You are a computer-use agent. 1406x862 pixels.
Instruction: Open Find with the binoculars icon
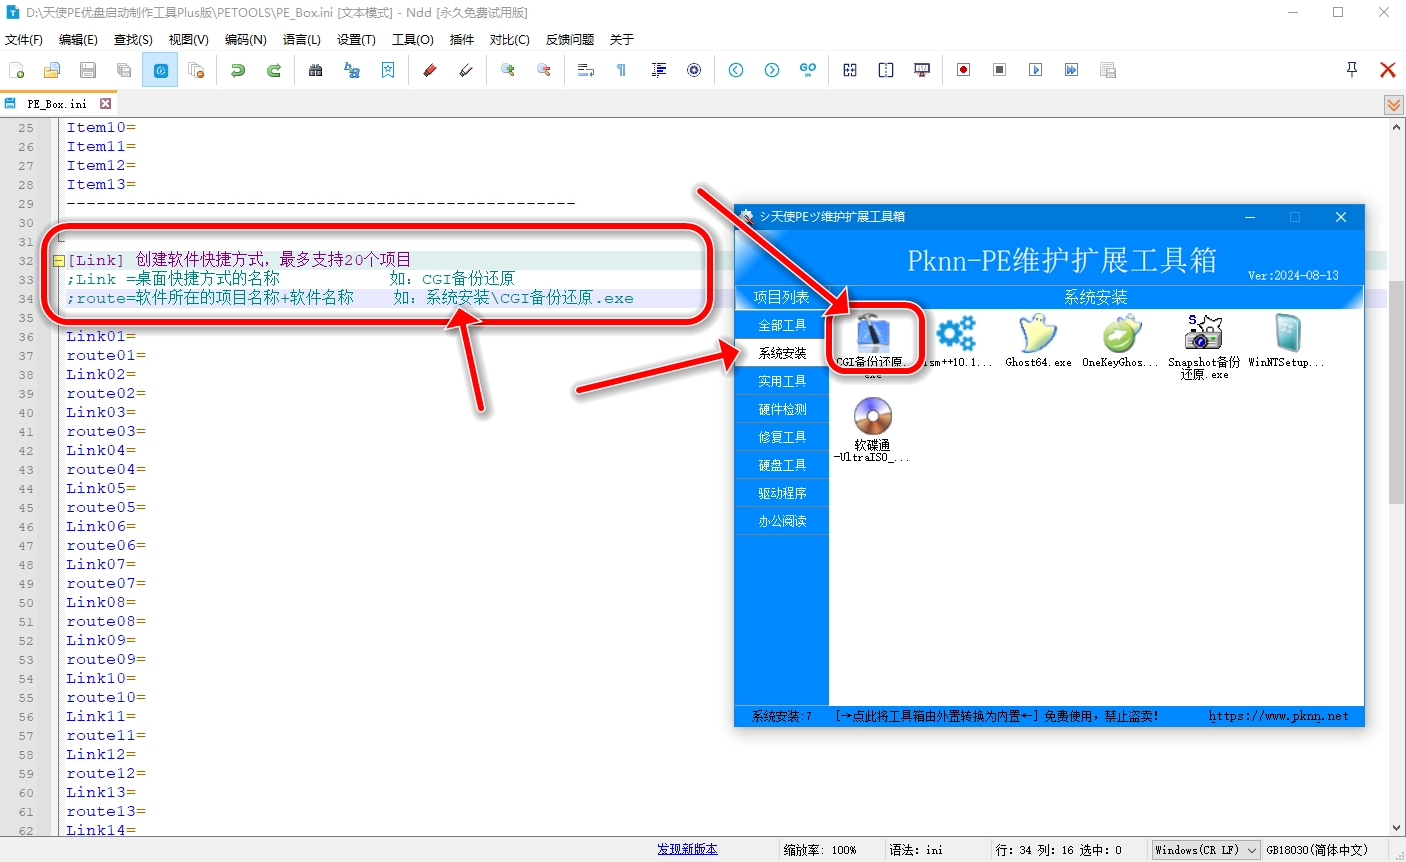click(x=316, y=70)
